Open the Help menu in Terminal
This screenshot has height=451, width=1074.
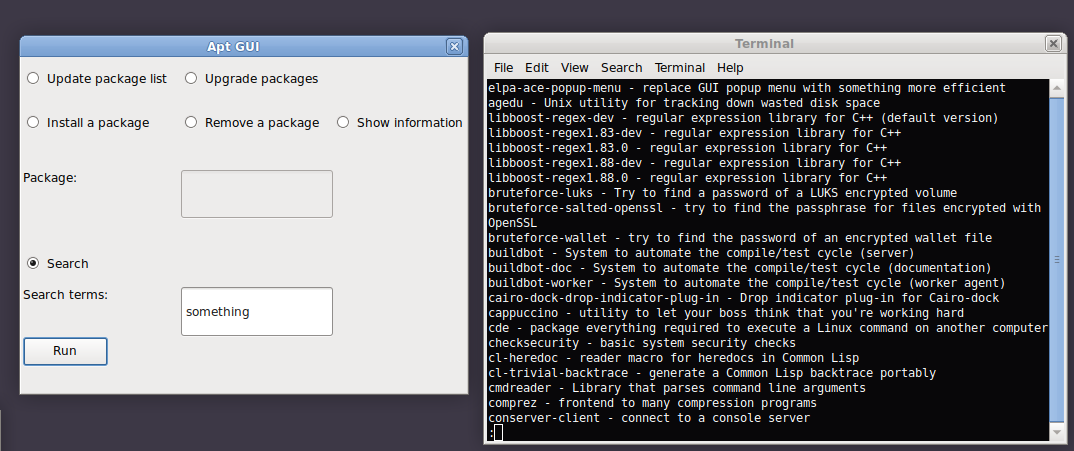730,67
